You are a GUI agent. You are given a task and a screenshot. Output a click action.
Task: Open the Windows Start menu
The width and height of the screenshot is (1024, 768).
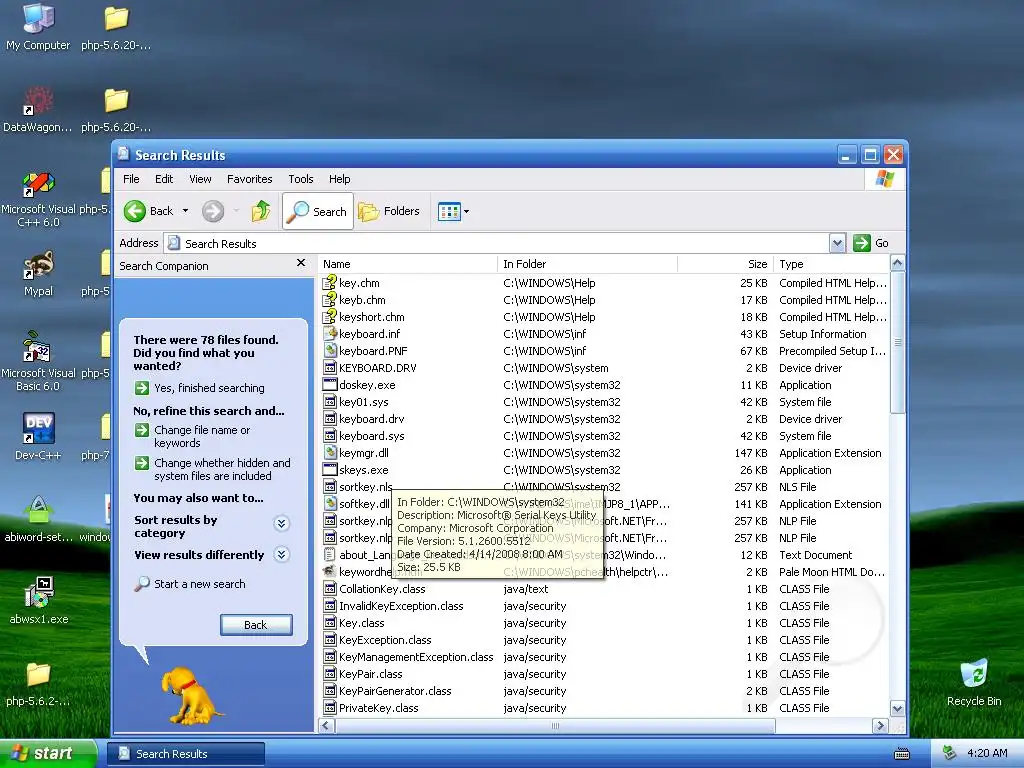point(47,754)
